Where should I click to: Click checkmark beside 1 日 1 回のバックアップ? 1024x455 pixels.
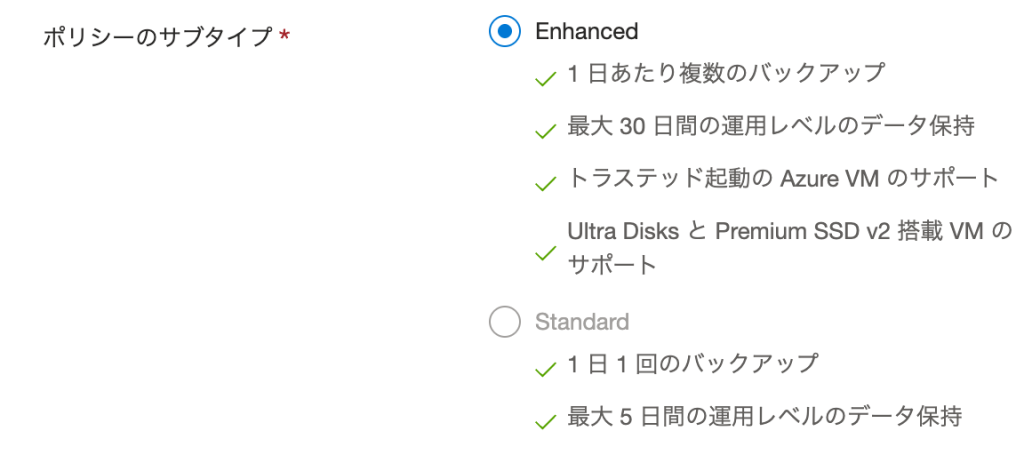(x=545, y=369)
